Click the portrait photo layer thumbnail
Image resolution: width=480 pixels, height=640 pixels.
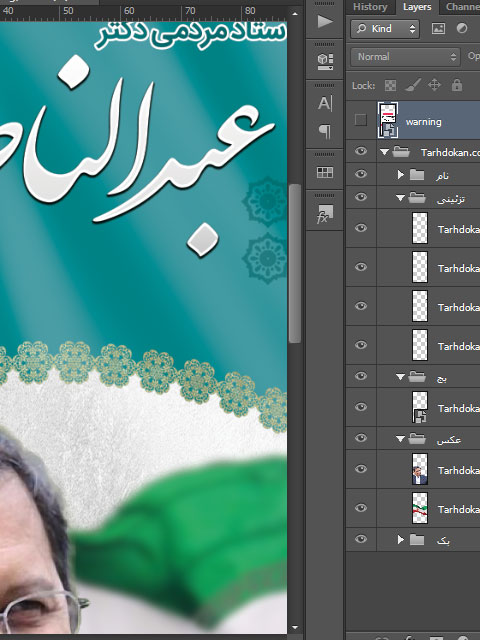tap(420, 469)
